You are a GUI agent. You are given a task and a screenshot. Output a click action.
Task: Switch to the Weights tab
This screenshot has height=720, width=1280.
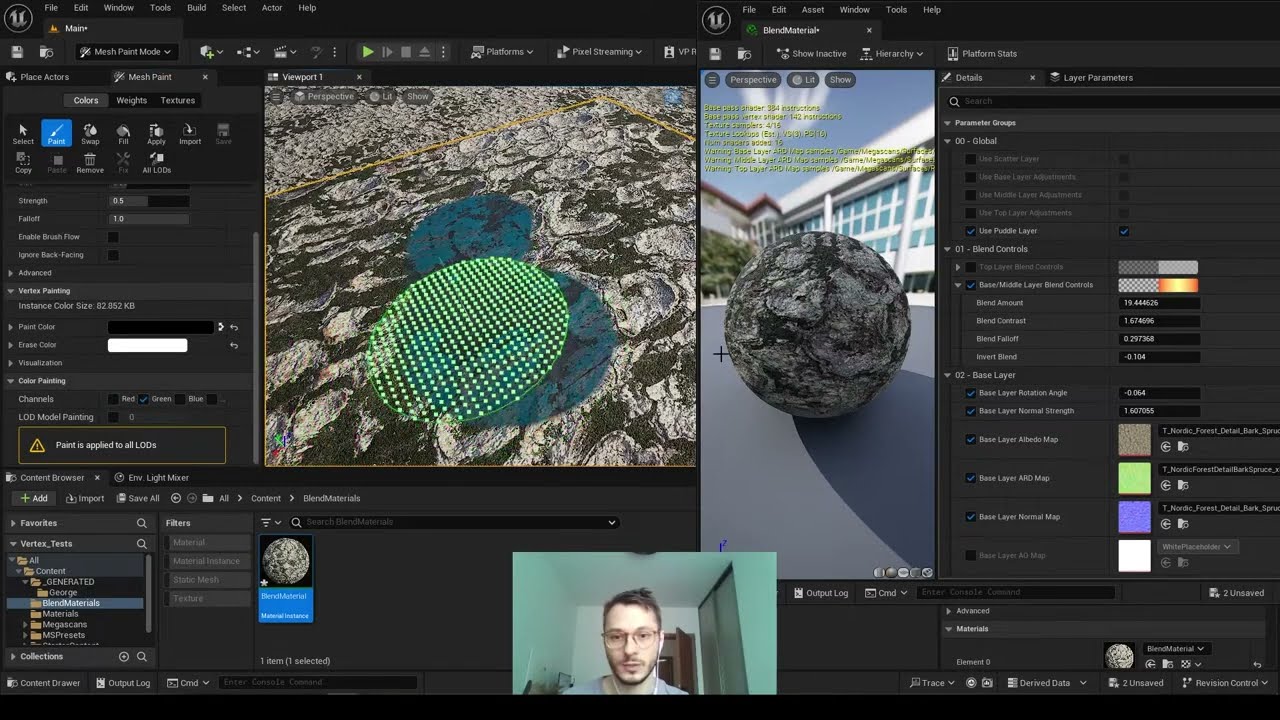coord(132,100)
